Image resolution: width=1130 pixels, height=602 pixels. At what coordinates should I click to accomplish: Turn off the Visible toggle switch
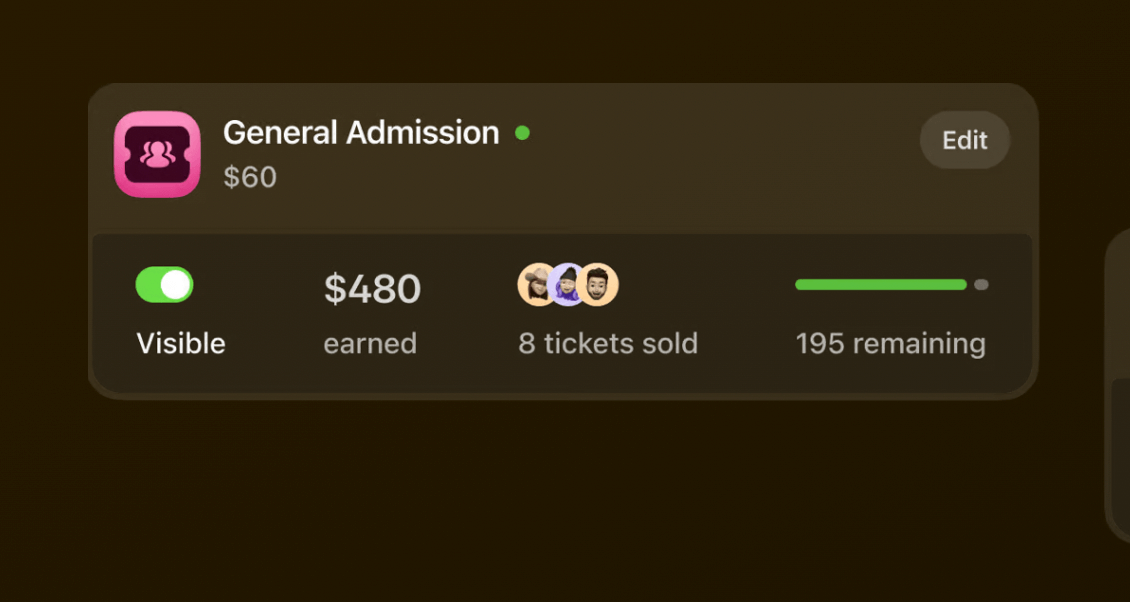coord(165,285)
